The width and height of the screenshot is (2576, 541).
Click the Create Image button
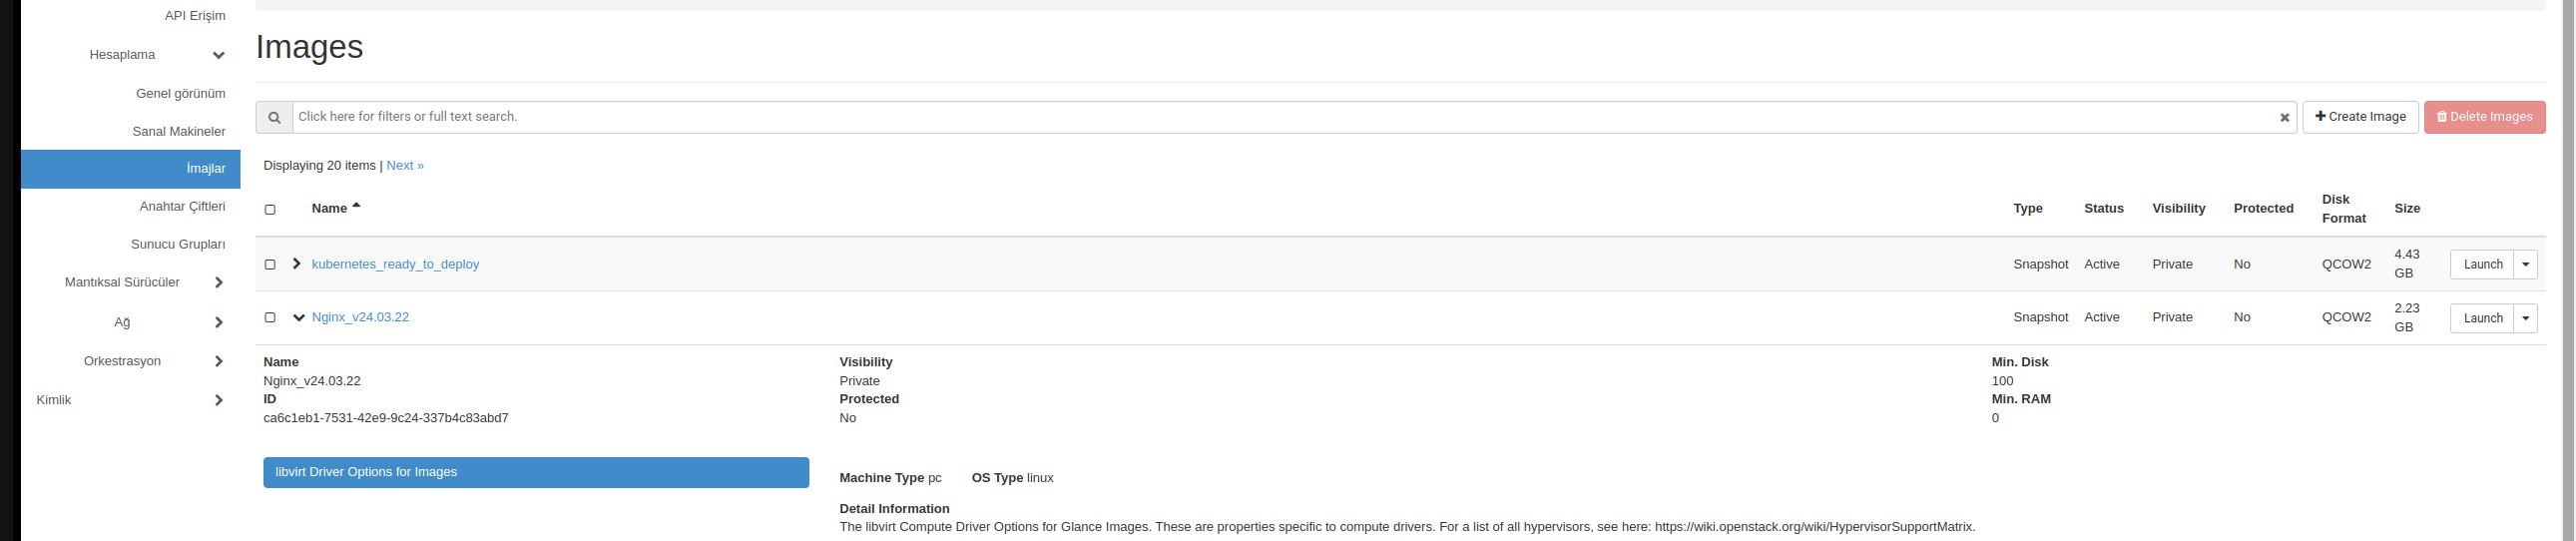coord(2360,117)
